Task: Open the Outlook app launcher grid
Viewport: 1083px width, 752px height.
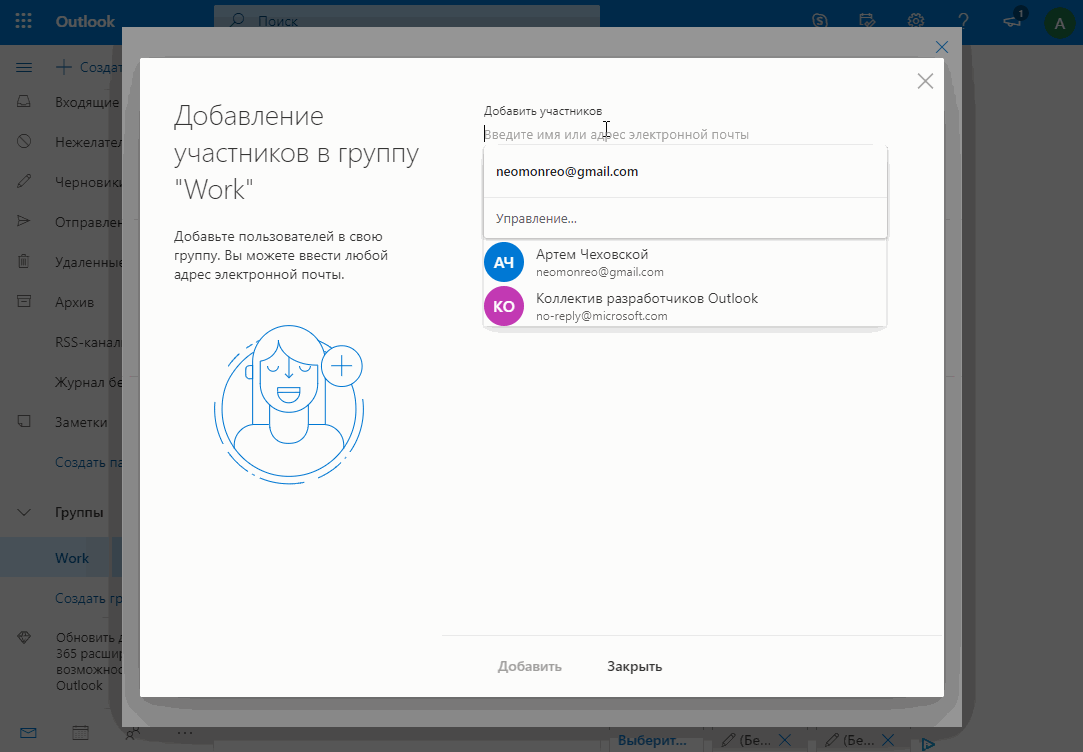Action: click(23, 21)
